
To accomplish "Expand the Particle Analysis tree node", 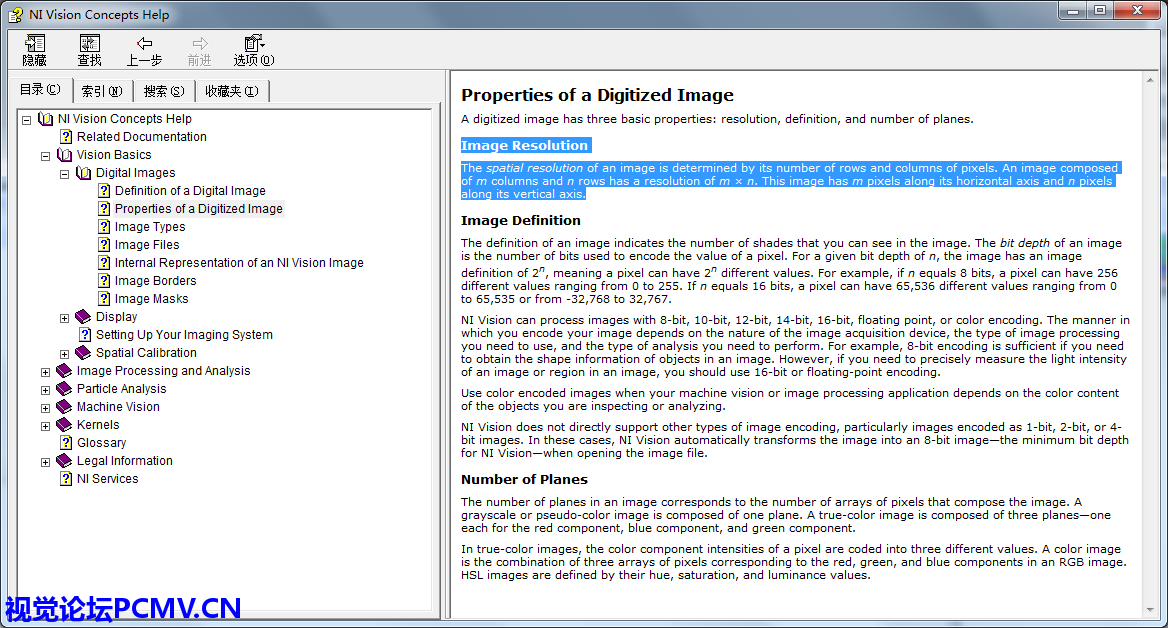I will [45, 390].
